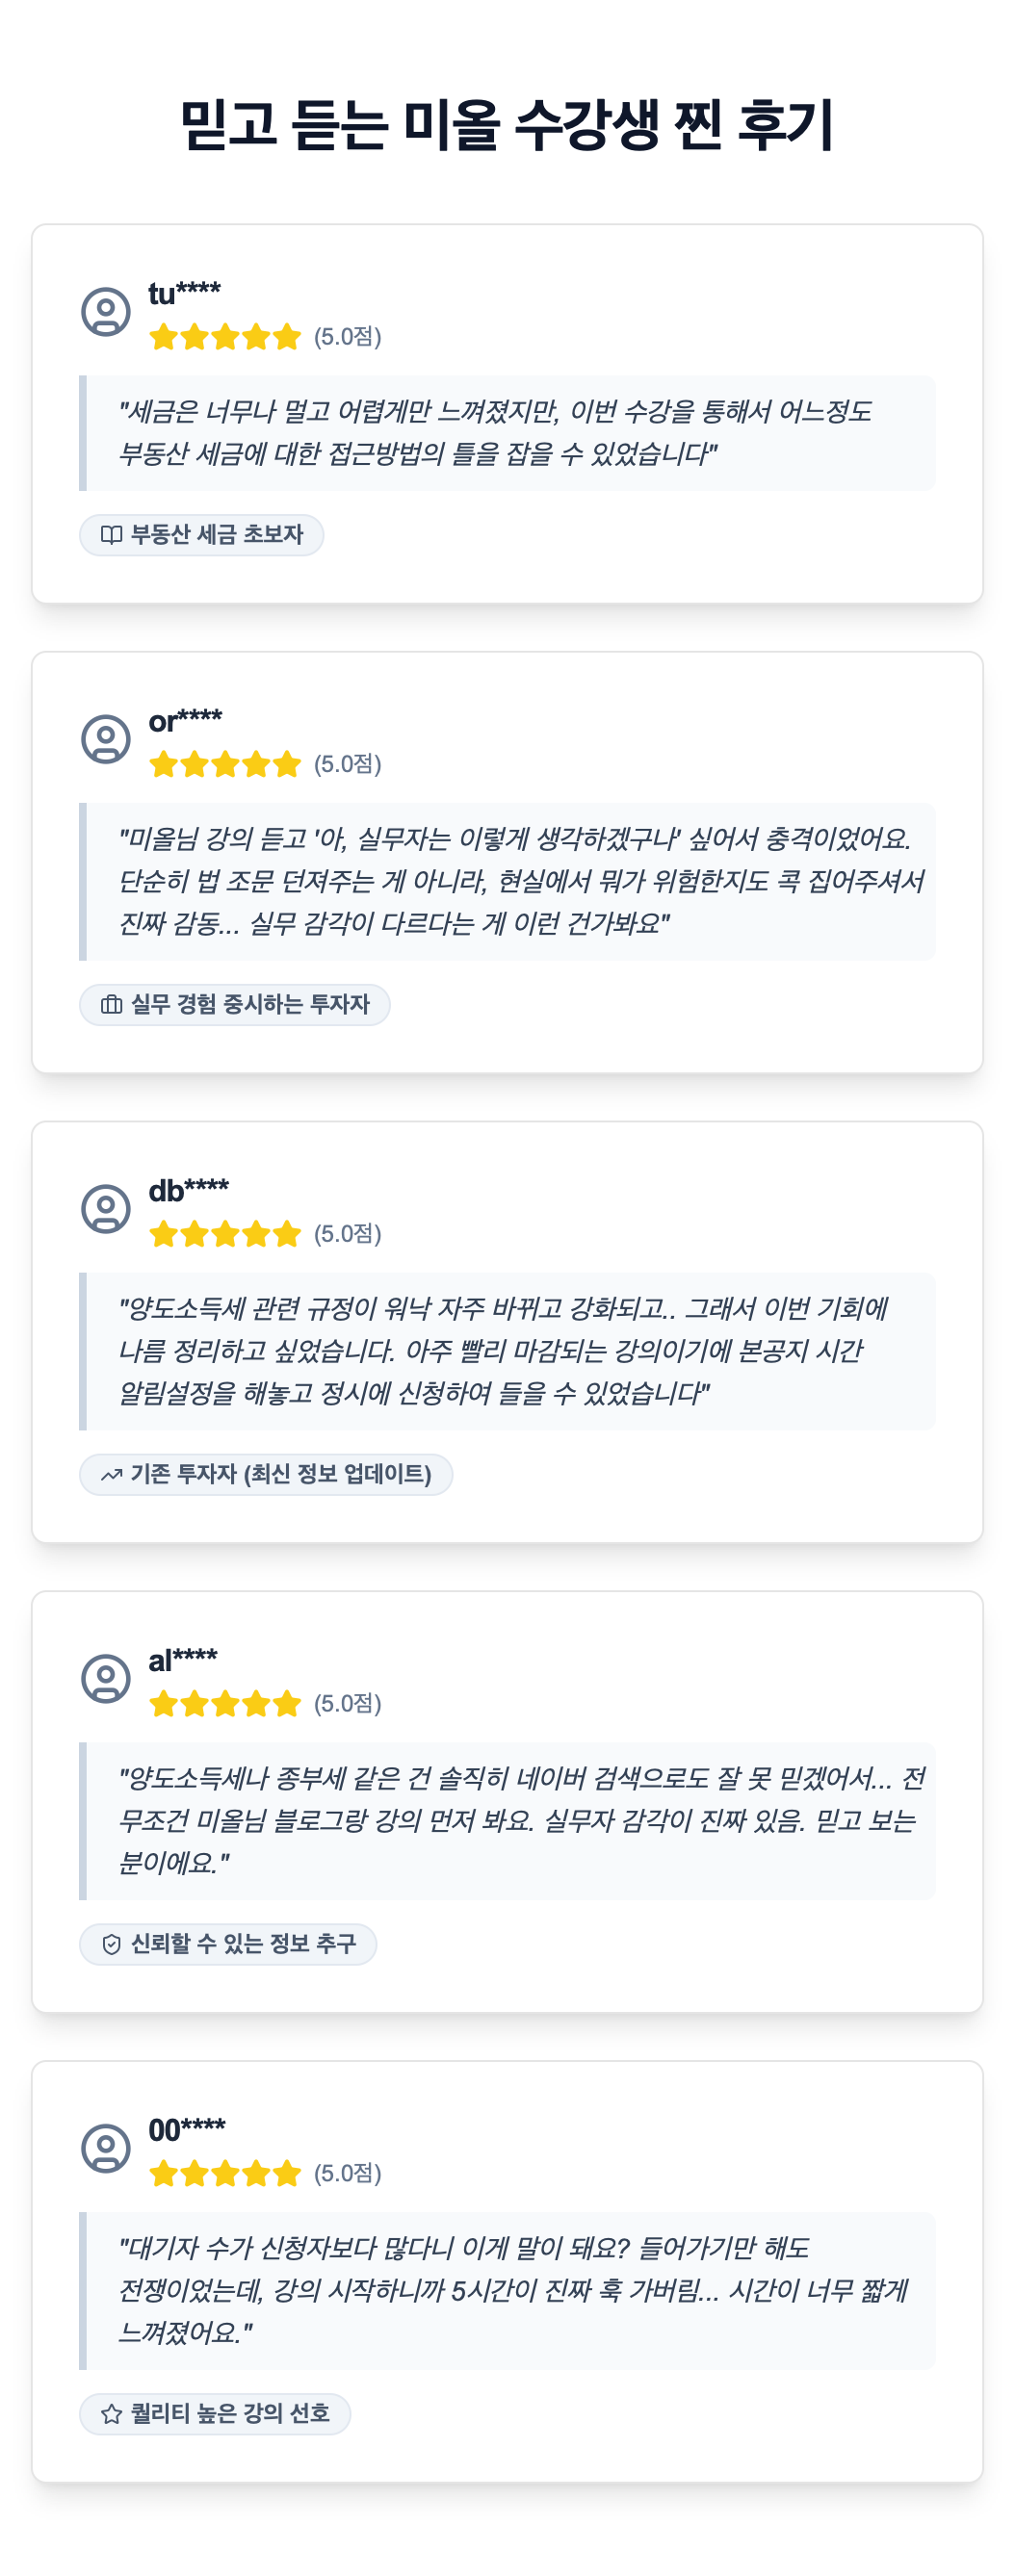Click the 00**** reviewer avatar icon
The image size is (1015, 2576).
(x=106, y=2148)
